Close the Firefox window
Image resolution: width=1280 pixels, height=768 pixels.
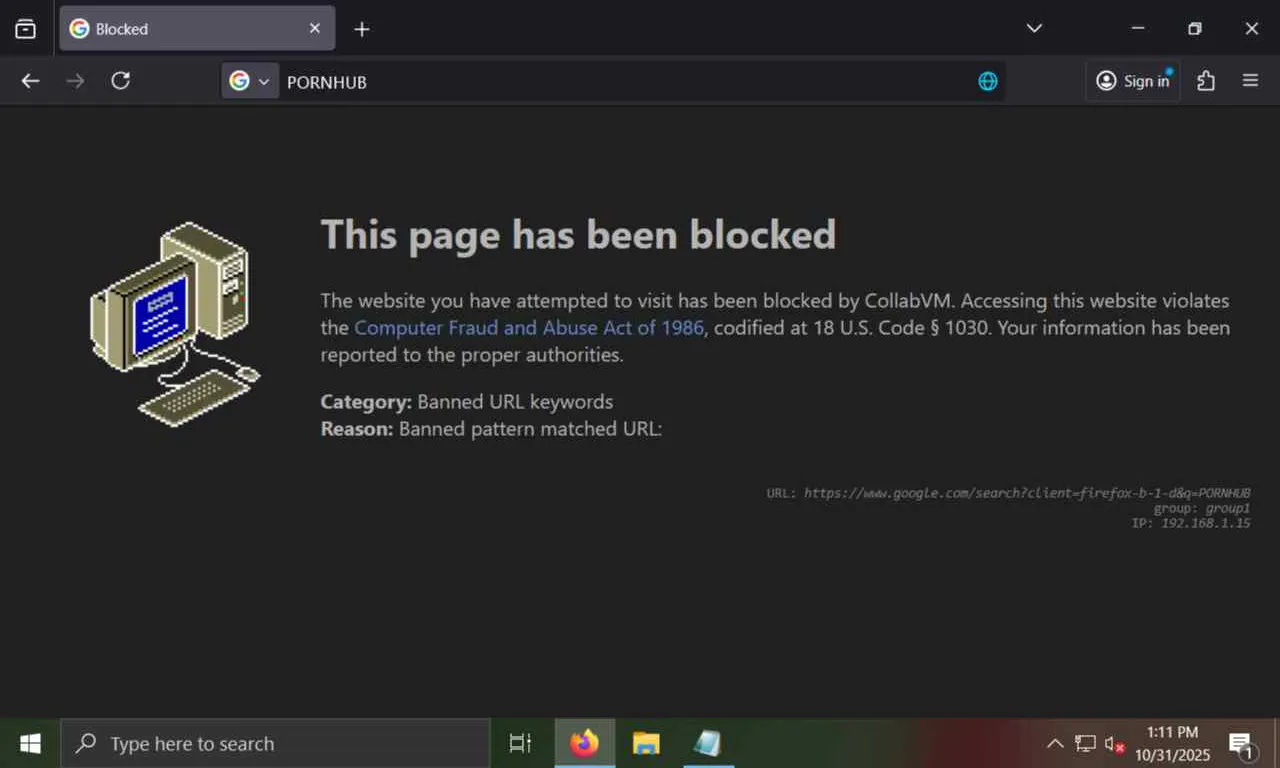tap(1251, 29)
